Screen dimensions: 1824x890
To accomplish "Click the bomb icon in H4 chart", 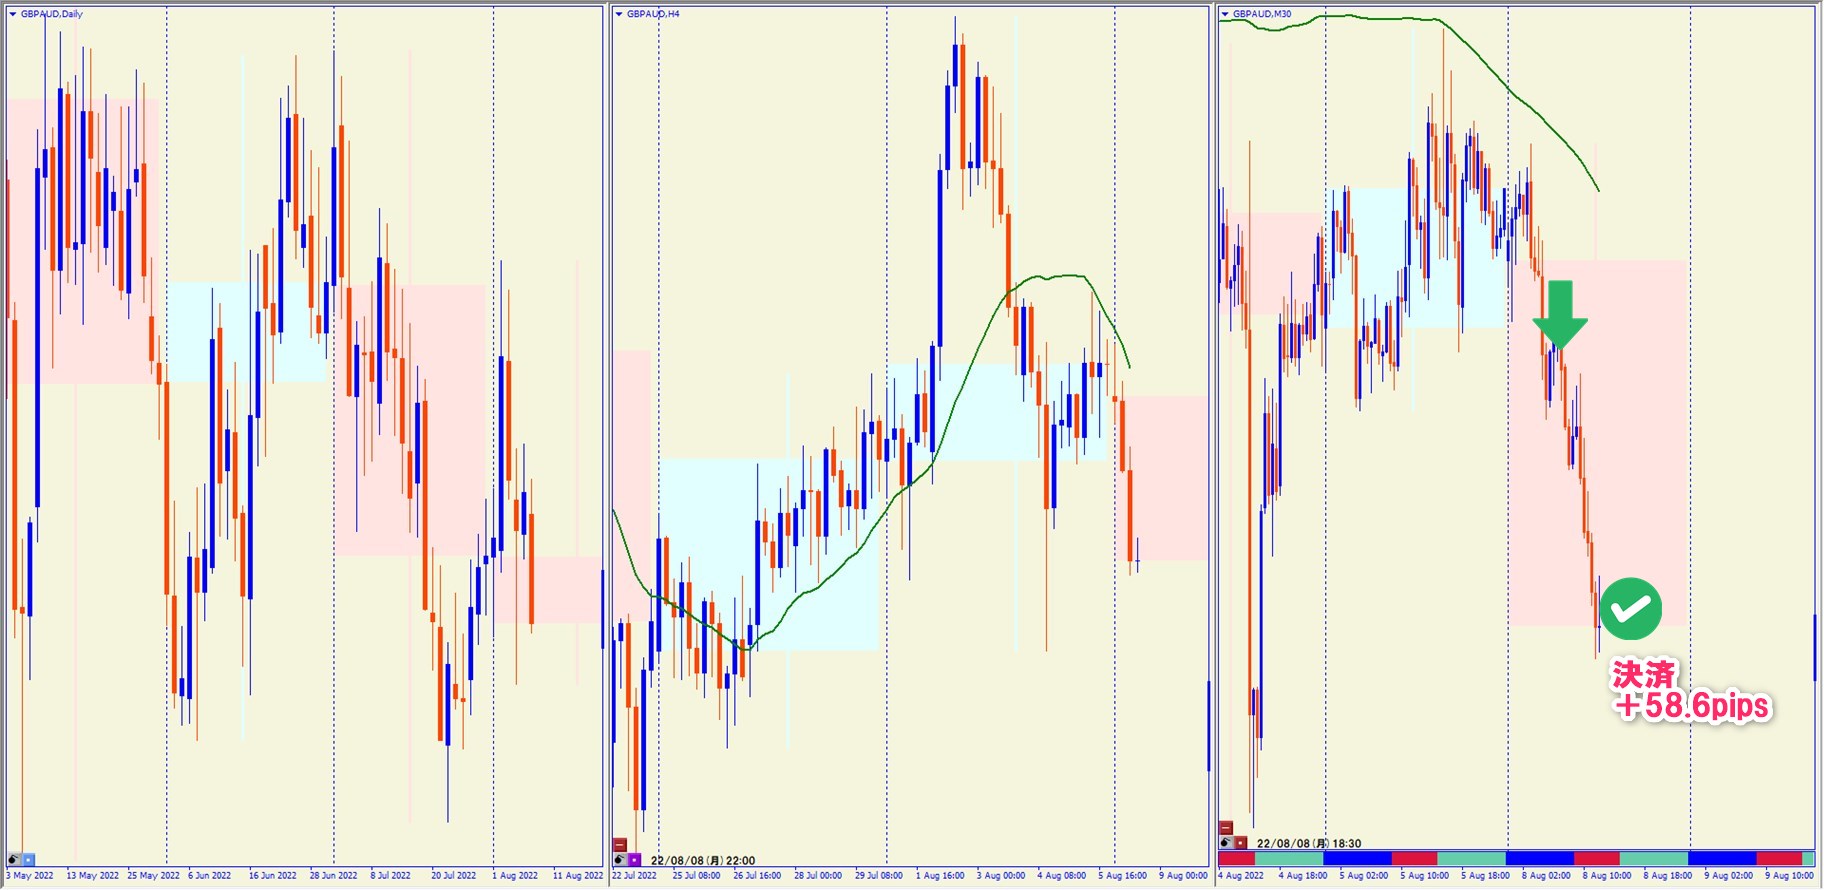I will click(x=620, y=860).
